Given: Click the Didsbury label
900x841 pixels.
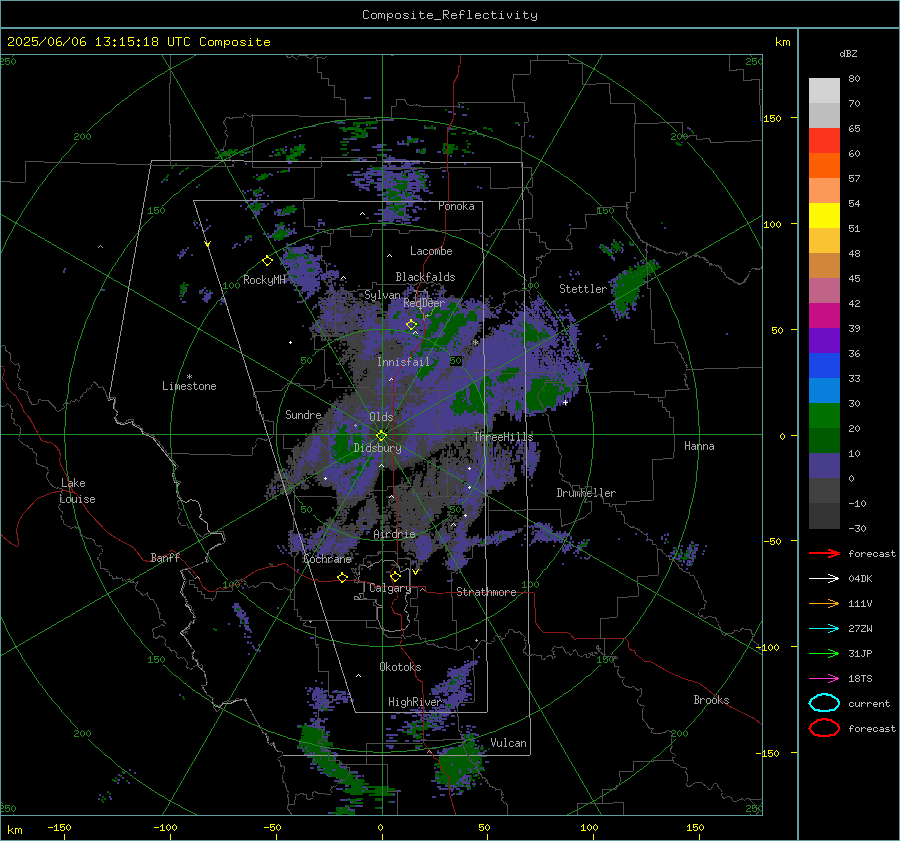Looking at the screenshot, I should (378, 448).
